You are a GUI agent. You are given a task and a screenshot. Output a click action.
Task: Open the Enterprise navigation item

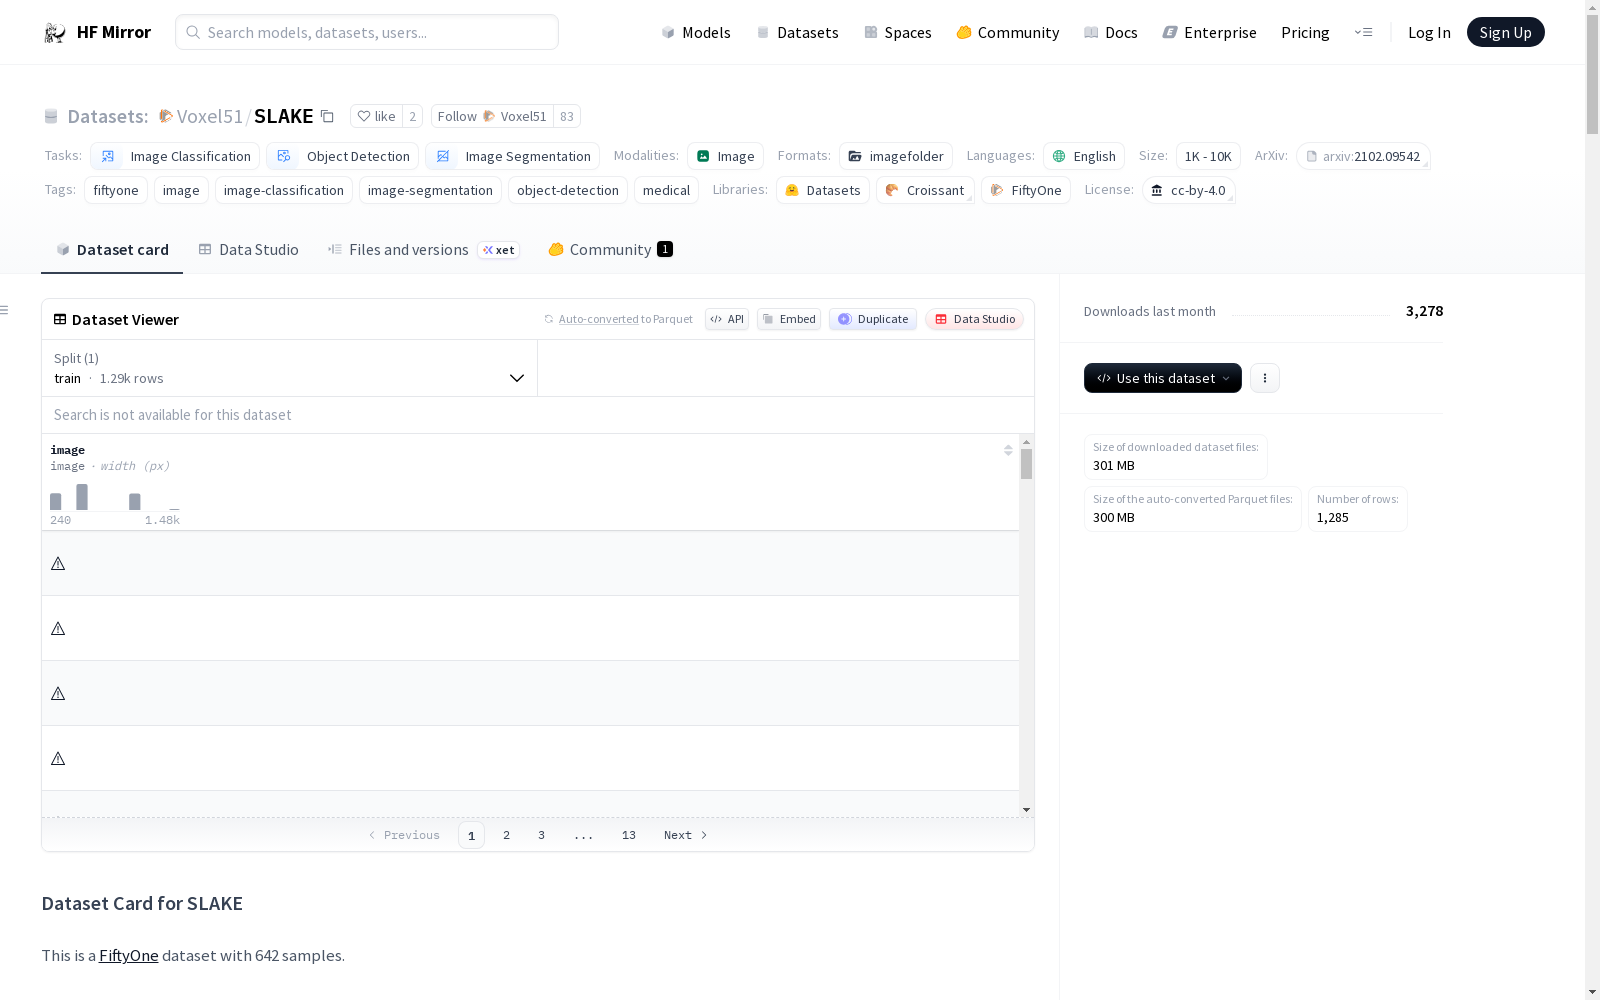(x=1209, y=32)
